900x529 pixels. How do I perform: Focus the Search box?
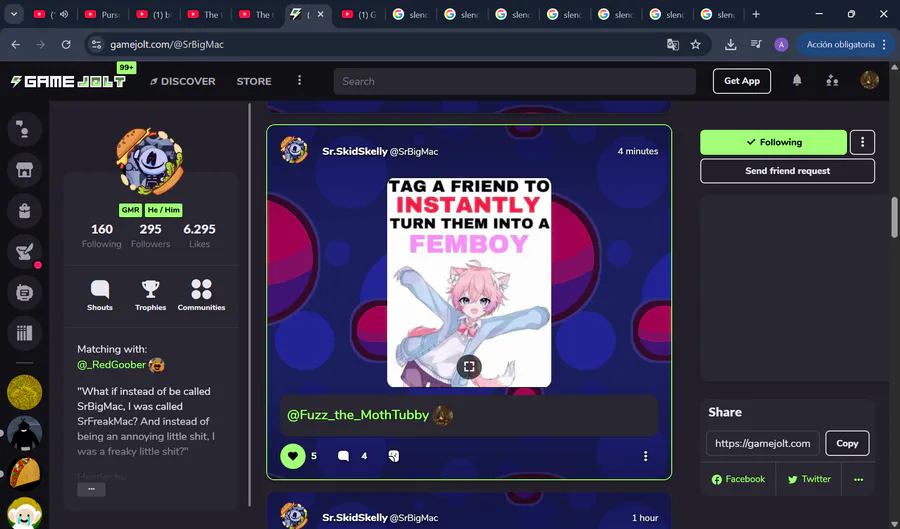point(515,81)
